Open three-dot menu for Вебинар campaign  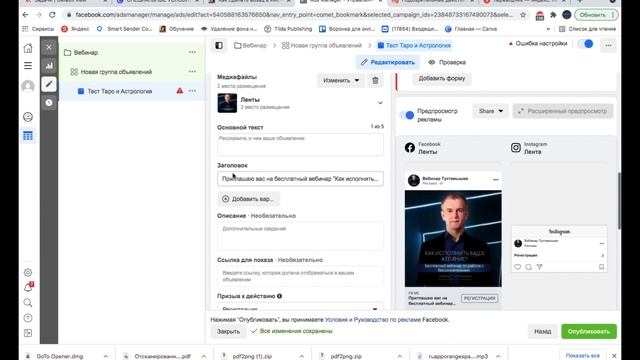click(x=192, y=52)
